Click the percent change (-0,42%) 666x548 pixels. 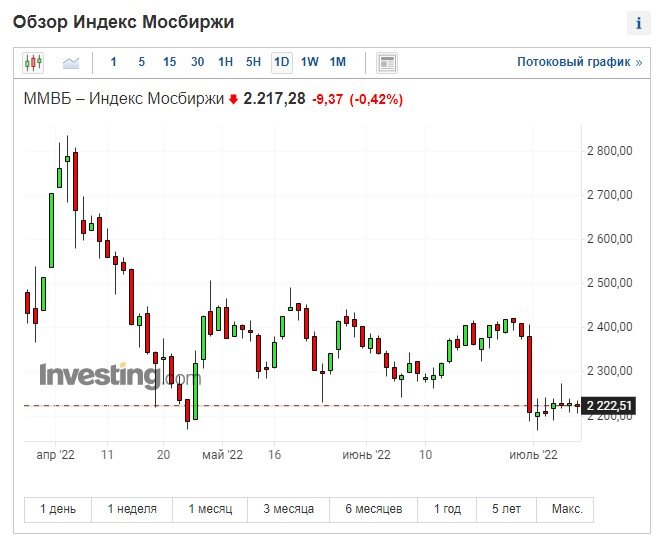(376, 99)
